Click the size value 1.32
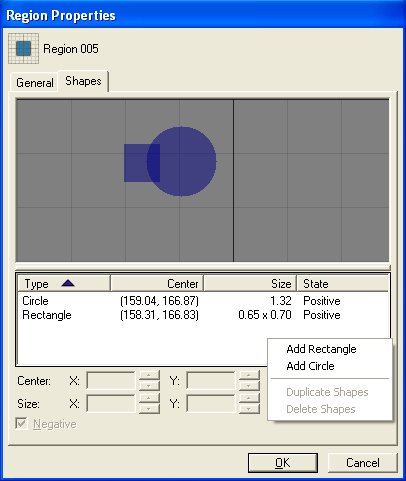Image resolution: width=406 pixels, height=481 pixels. (281, 301)
